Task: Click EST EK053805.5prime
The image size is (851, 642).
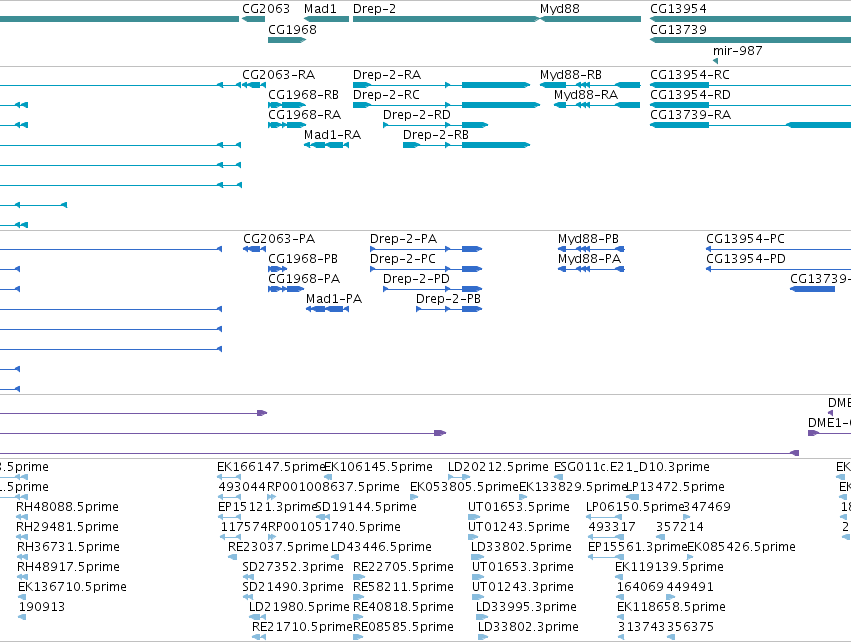Action: 465,487
